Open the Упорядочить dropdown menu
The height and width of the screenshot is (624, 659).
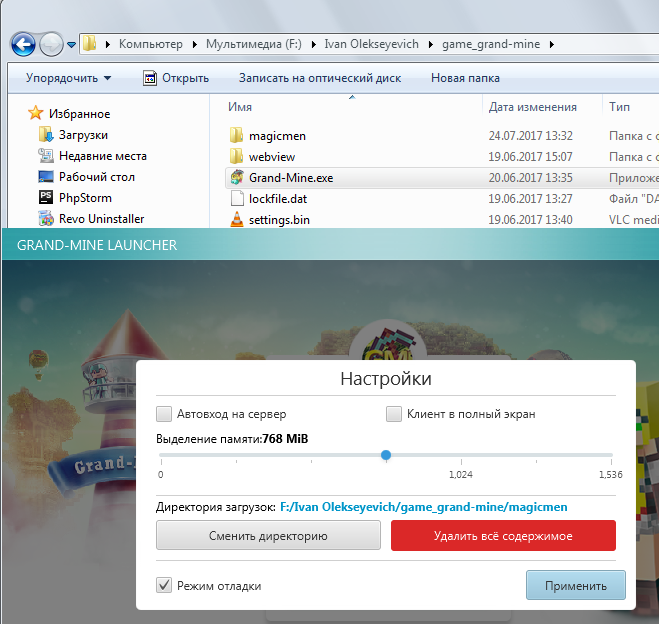68,78
